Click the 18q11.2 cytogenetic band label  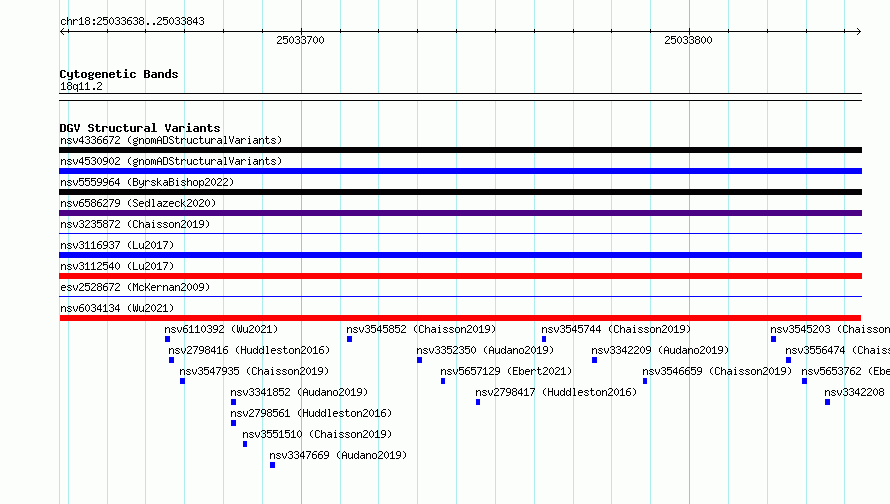[x=81, y=86]
